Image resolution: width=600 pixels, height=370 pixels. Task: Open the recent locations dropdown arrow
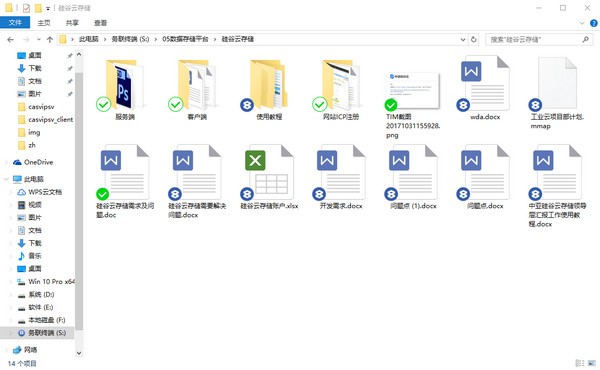39,39
